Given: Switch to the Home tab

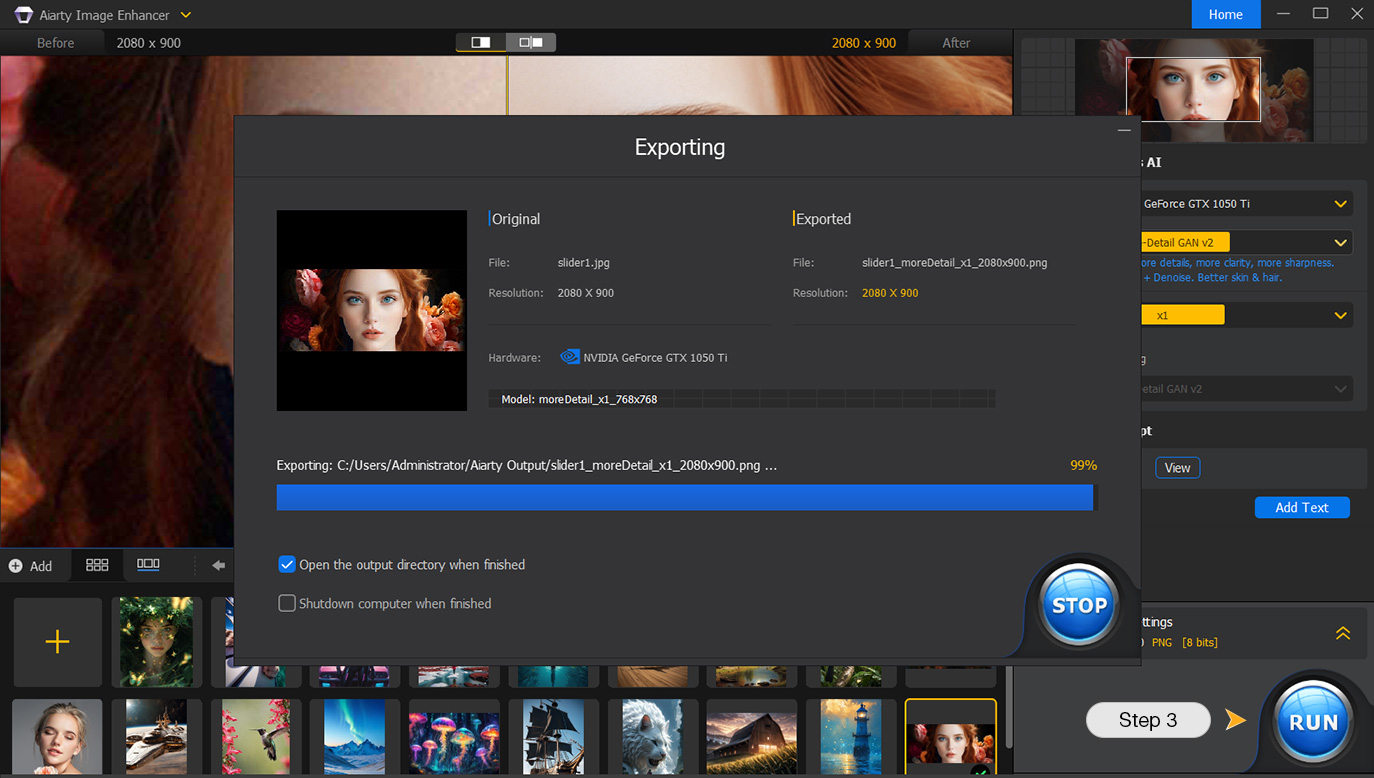Looking at the screenshot, I should (x=1226, y=14).
